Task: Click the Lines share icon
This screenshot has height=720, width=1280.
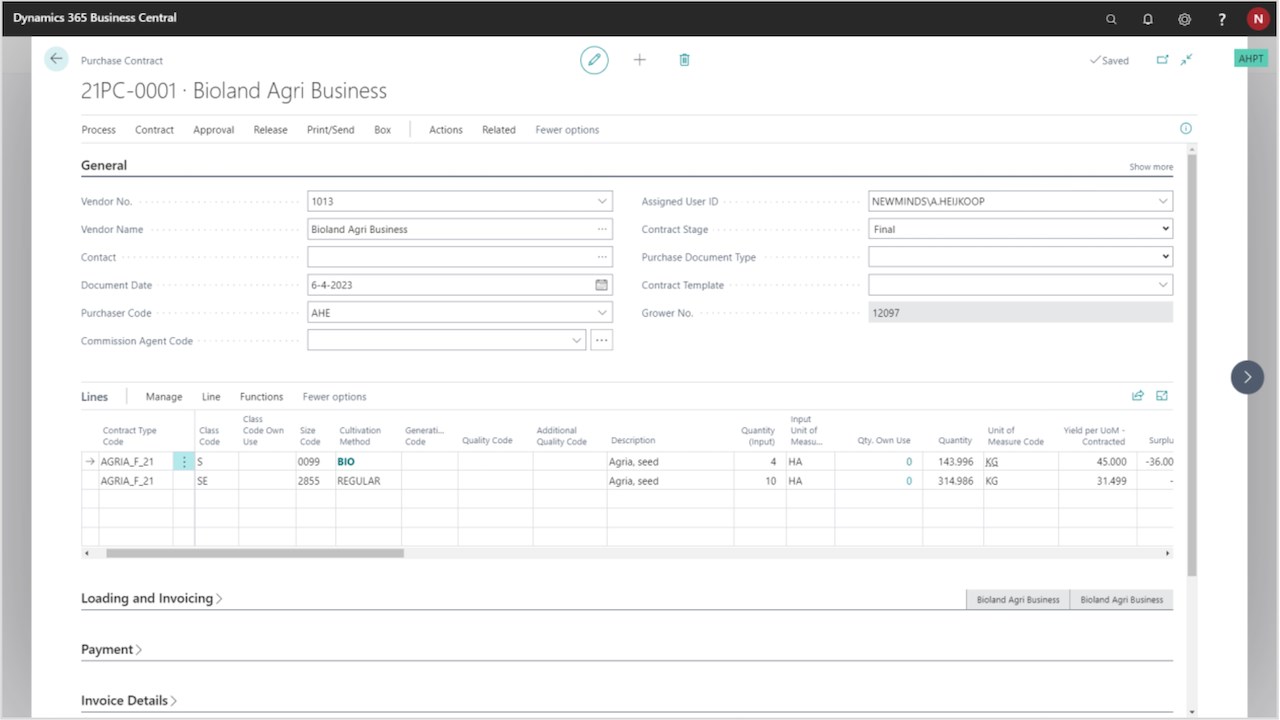Action: click(1138, 396)
